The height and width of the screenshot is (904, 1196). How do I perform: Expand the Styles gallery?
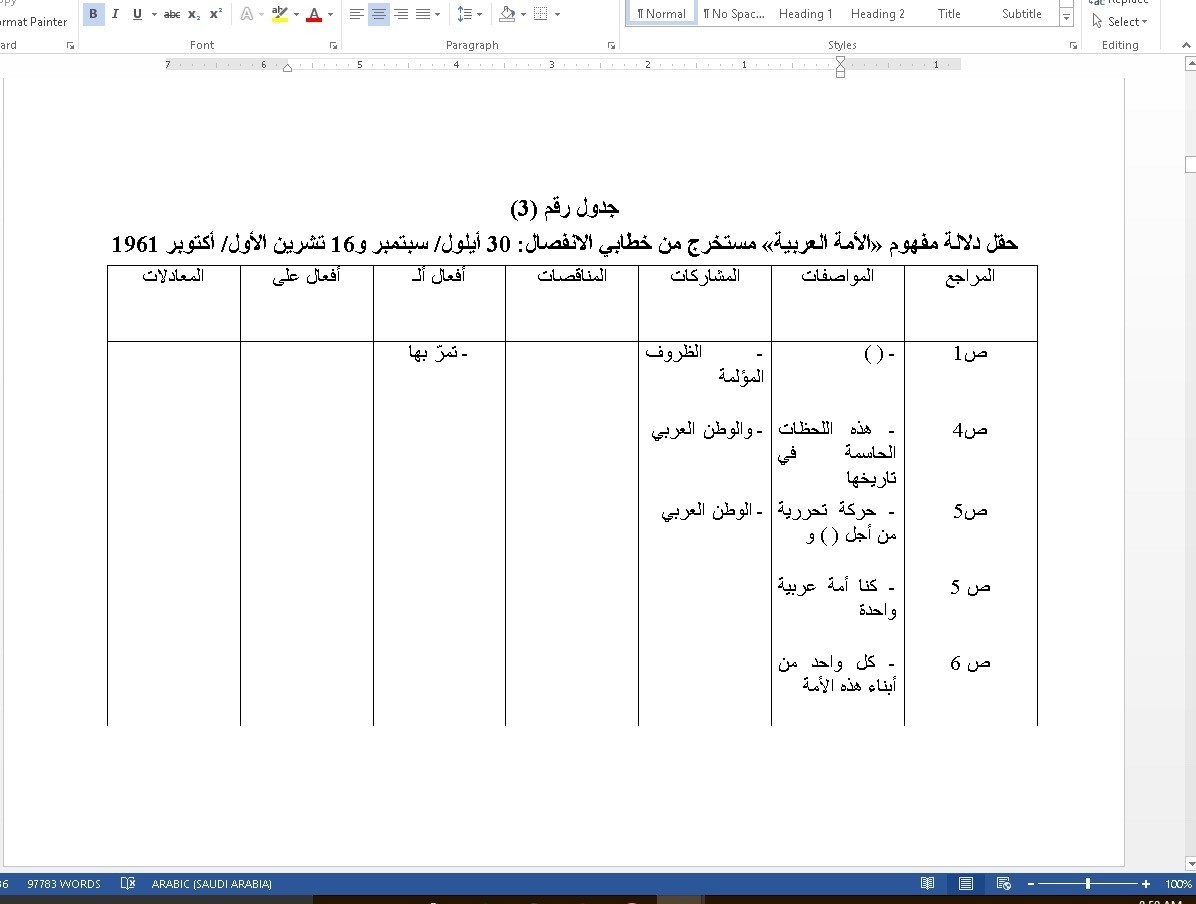[x=1066, y=17]
